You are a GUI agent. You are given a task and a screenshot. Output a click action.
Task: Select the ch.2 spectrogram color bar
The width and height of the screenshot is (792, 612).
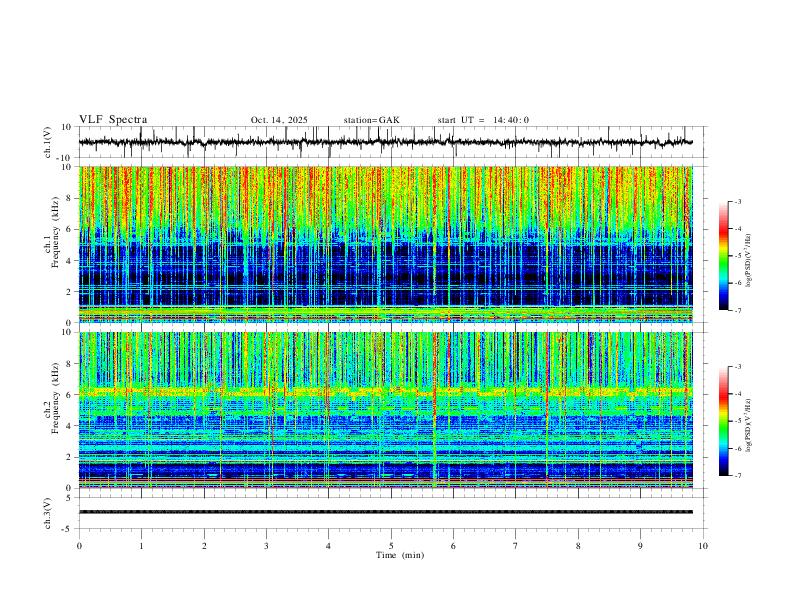[x=723, y=421]
